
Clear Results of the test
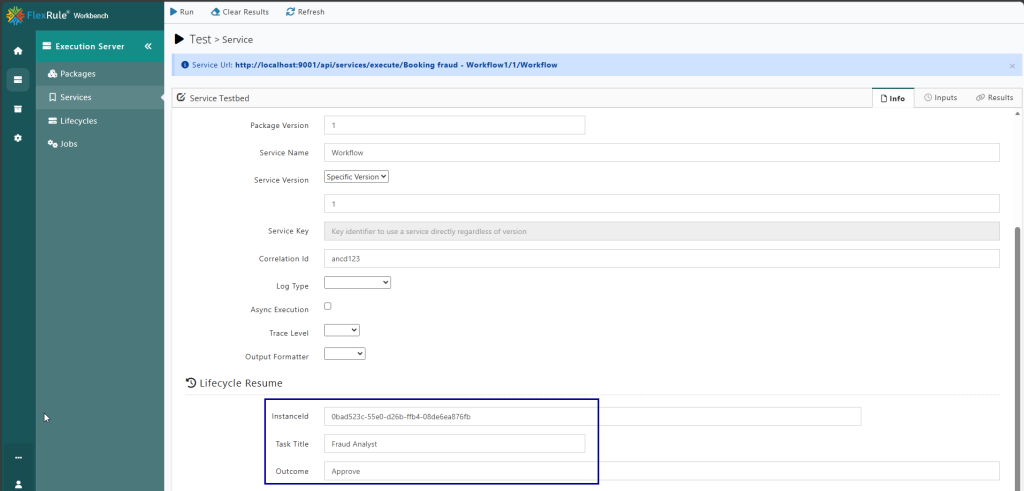tap(240, 12)
